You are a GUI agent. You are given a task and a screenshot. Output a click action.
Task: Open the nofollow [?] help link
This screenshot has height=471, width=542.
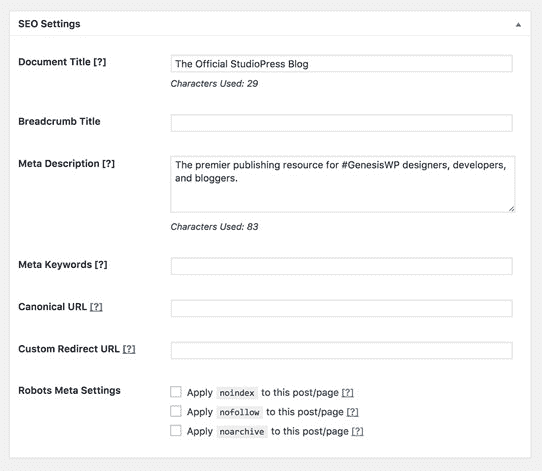(353, 412)
